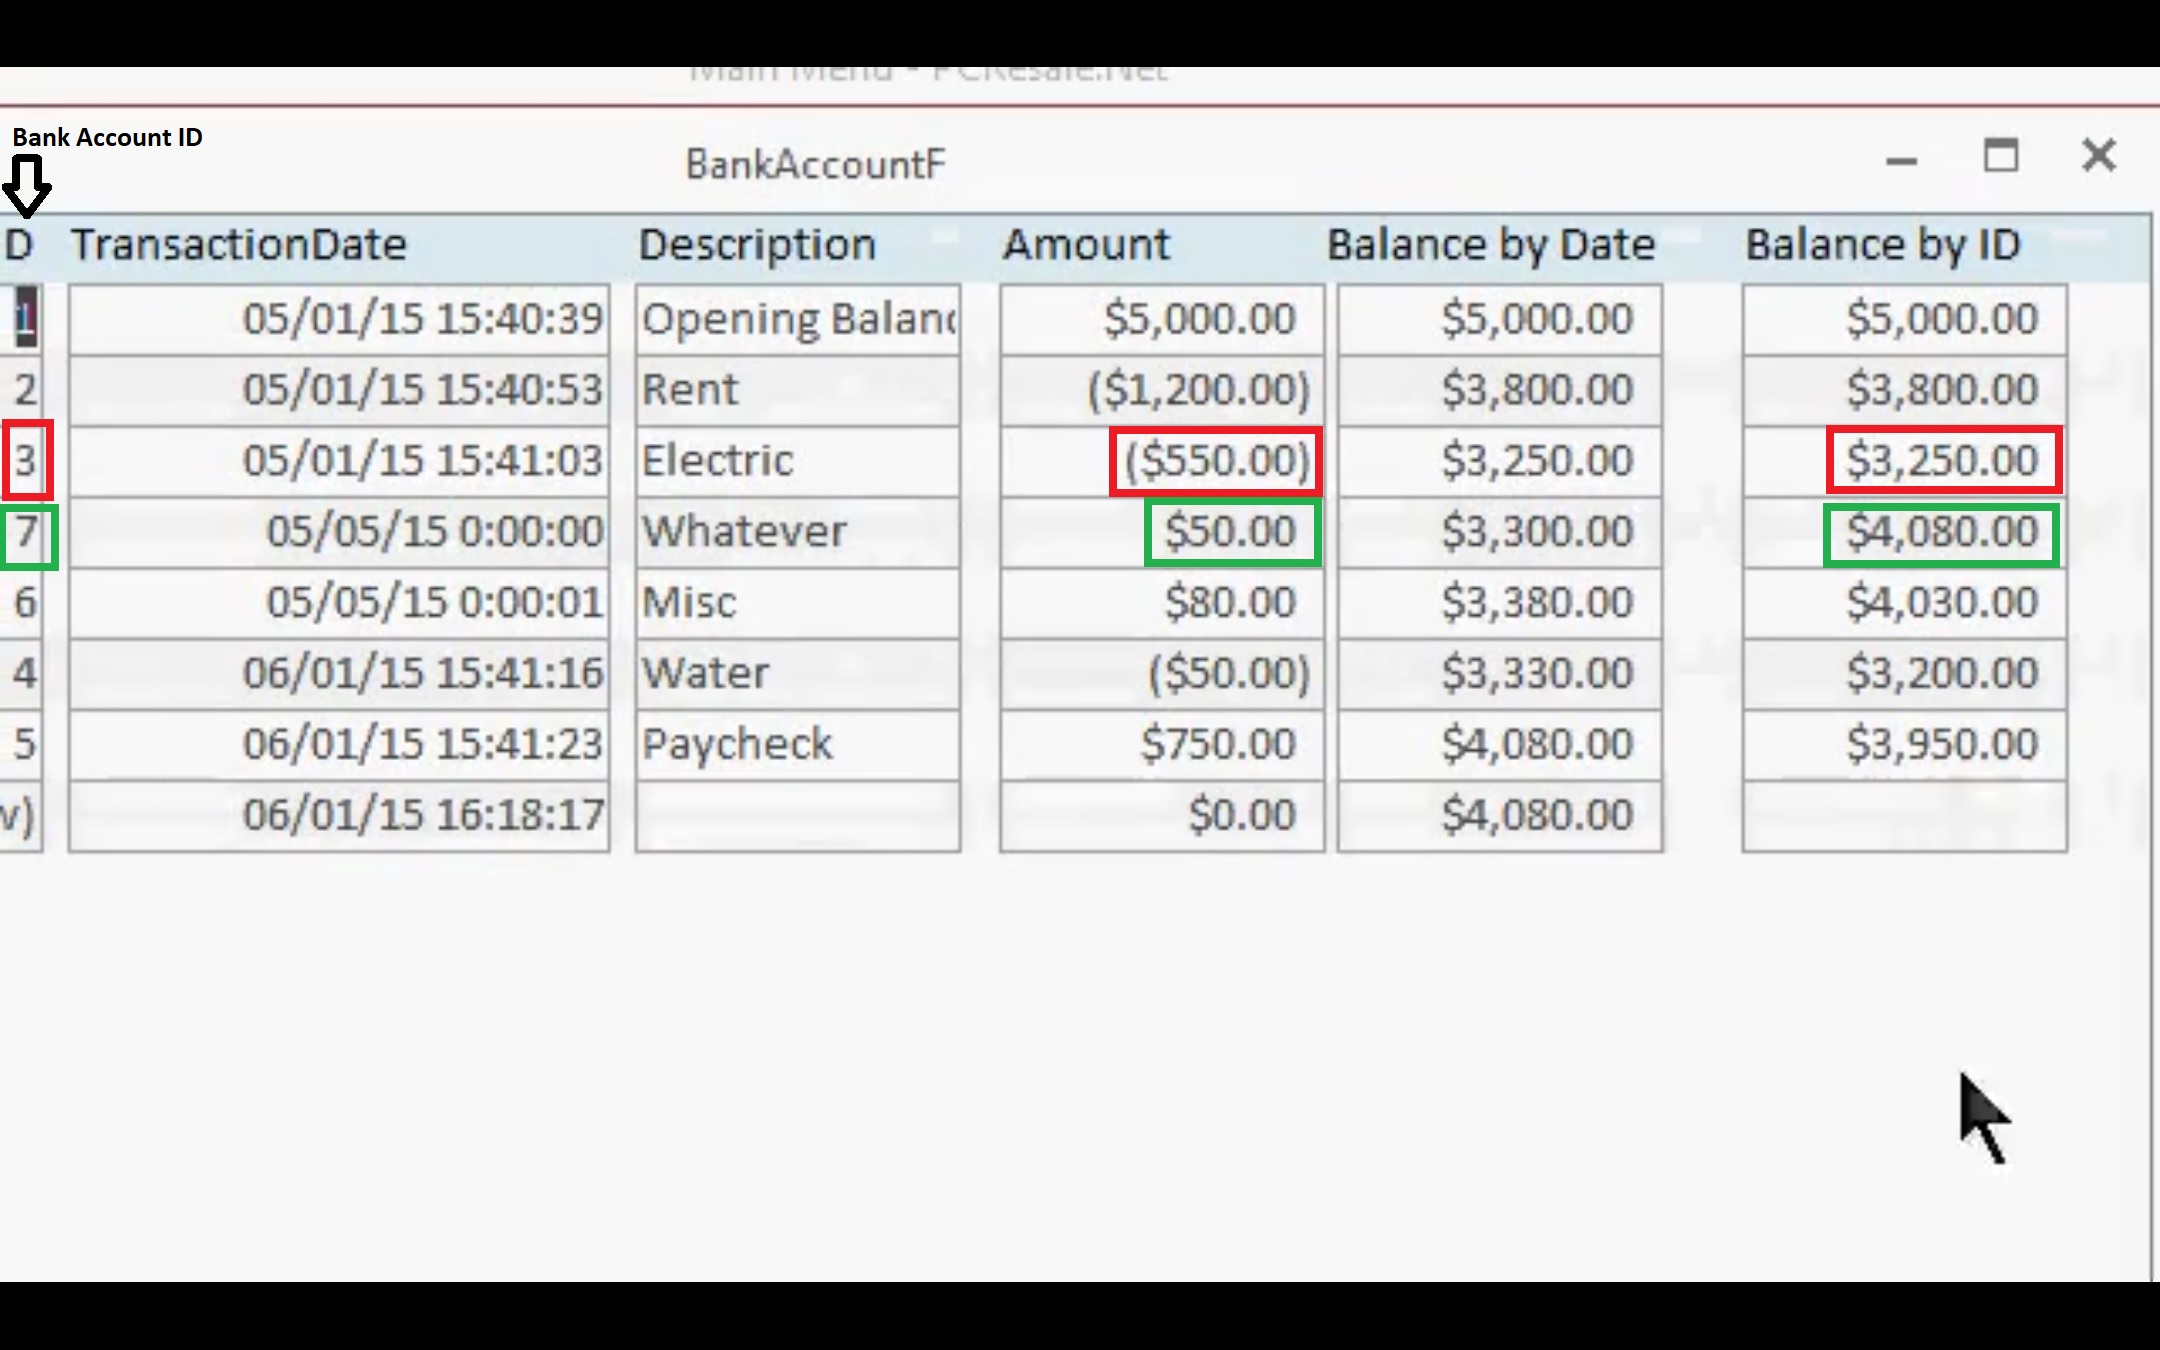Click the Balance by ID header label
This screenshot has width=2160, height=1350.
tap(1882, 245)
